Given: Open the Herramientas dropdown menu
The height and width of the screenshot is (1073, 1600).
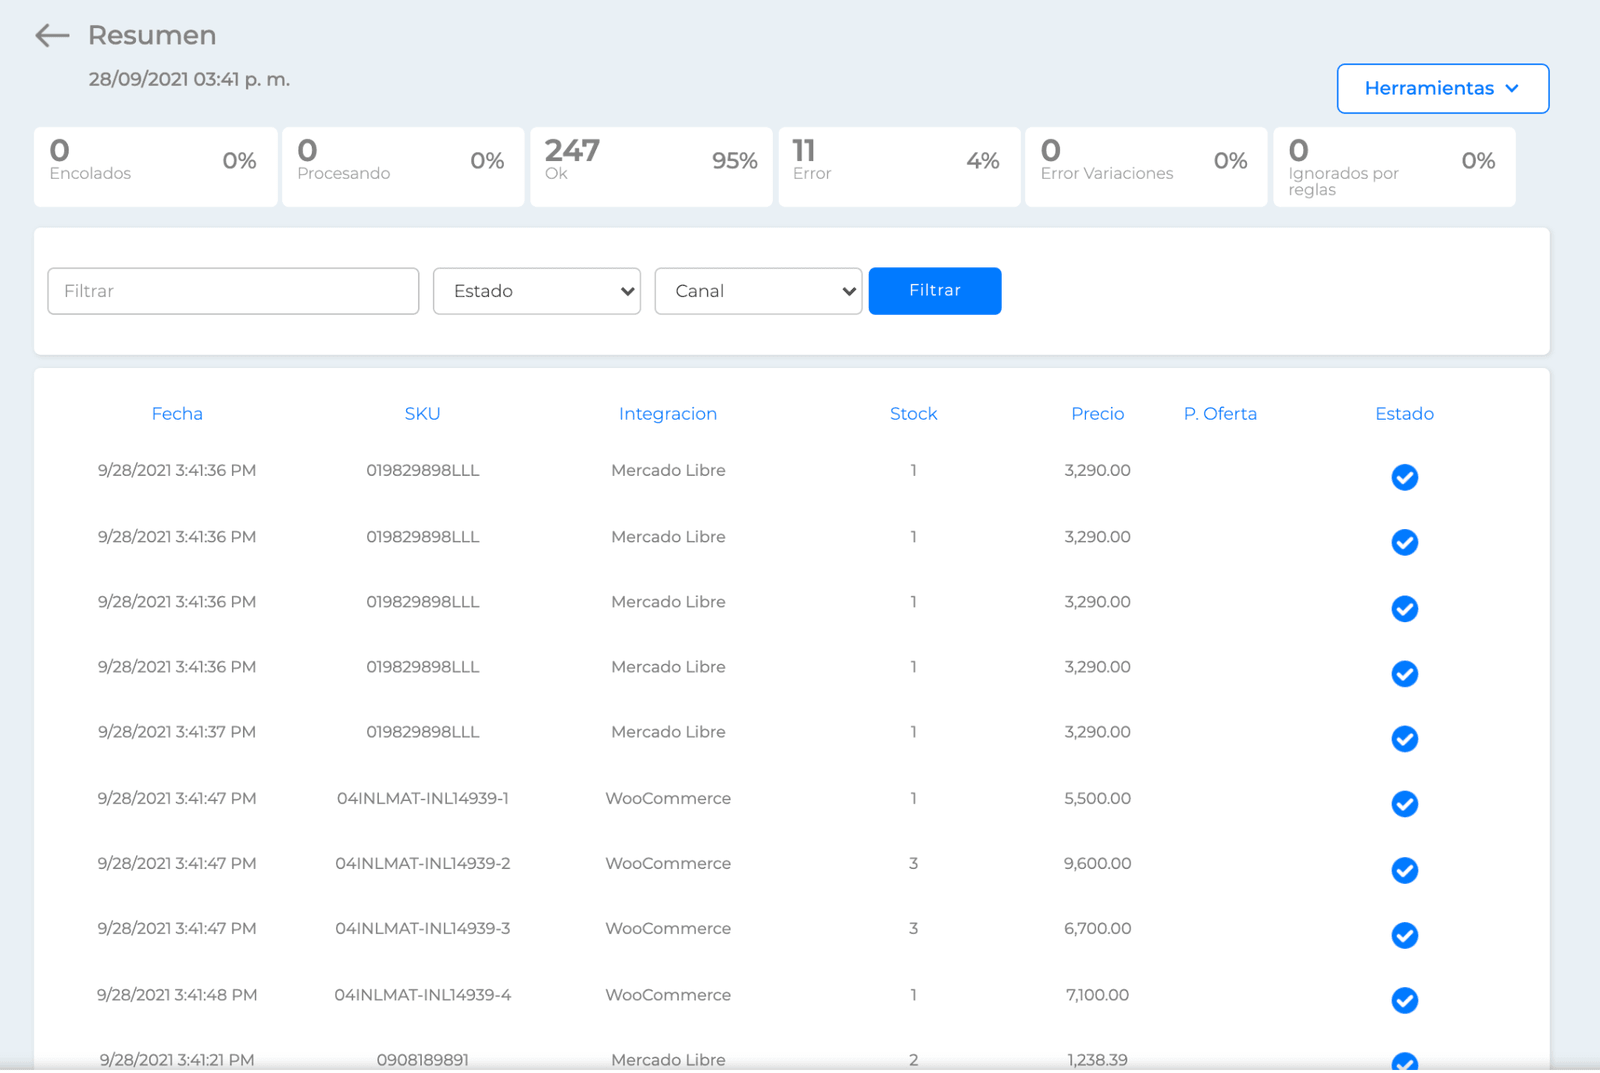Looking at the screenshot, I should [x=1442, y=89].
